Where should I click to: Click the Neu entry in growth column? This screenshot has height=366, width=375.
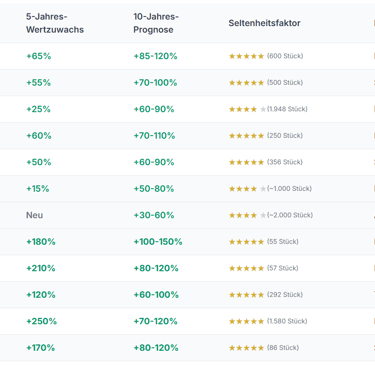pyautogui.click(x=35, y=215)
